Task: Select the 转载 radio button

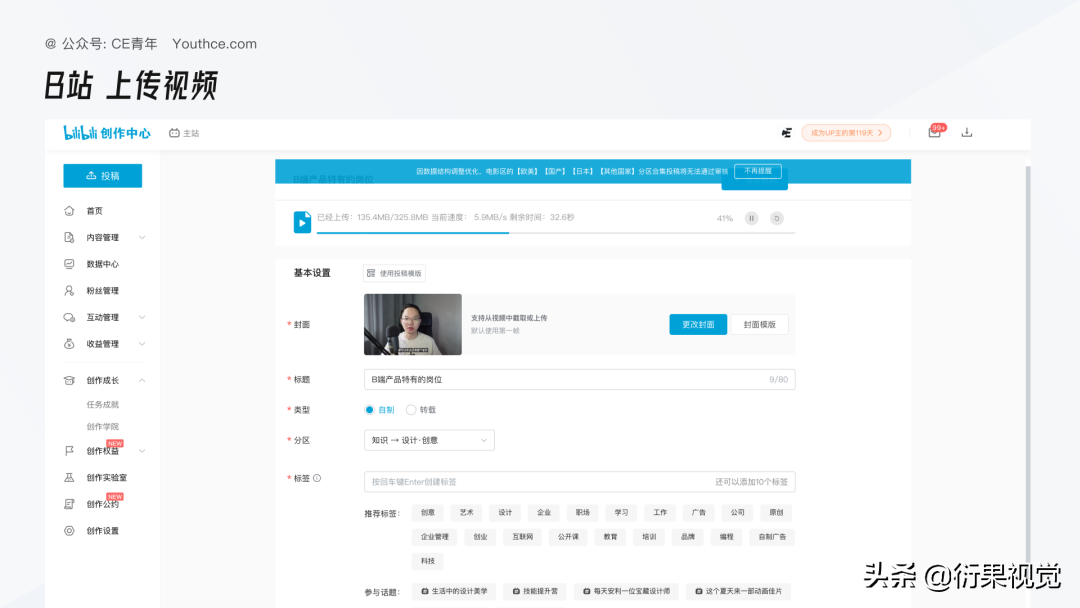Action: point(410,409)
